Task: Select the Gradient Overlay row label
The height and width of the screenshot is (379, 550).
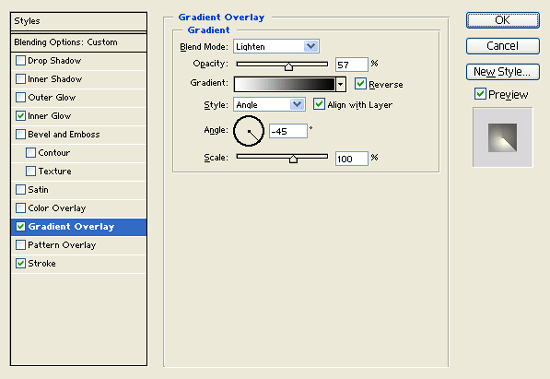Action: [71, 226]
